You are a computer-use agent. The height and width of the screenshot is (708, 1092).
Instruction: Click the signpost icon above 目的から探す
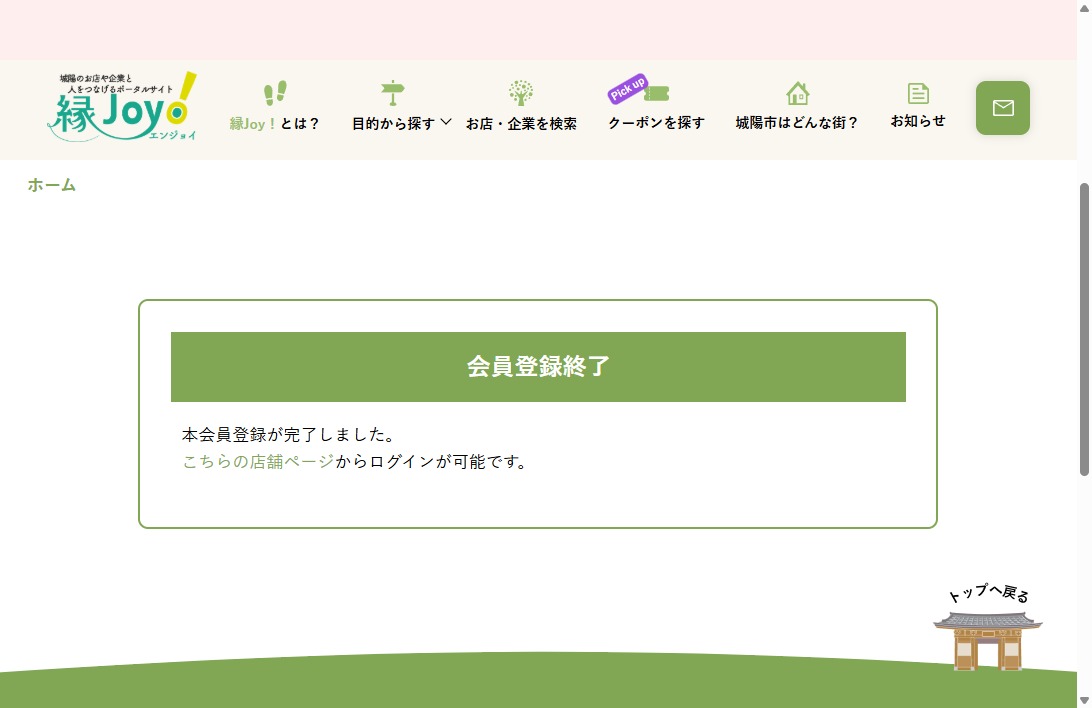pos(393,93)
